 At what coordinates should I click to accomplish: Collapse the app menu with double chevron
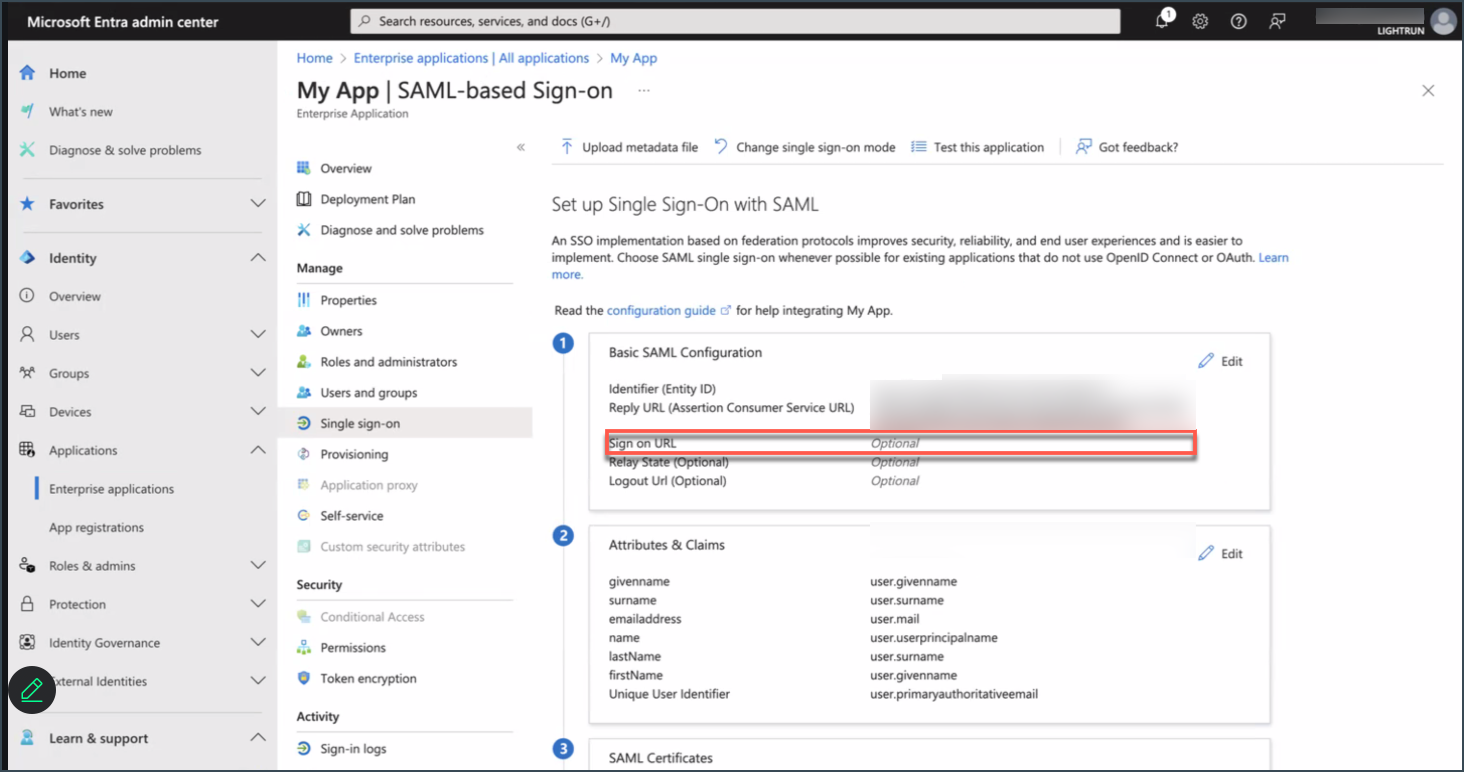[x=520, y=147]
